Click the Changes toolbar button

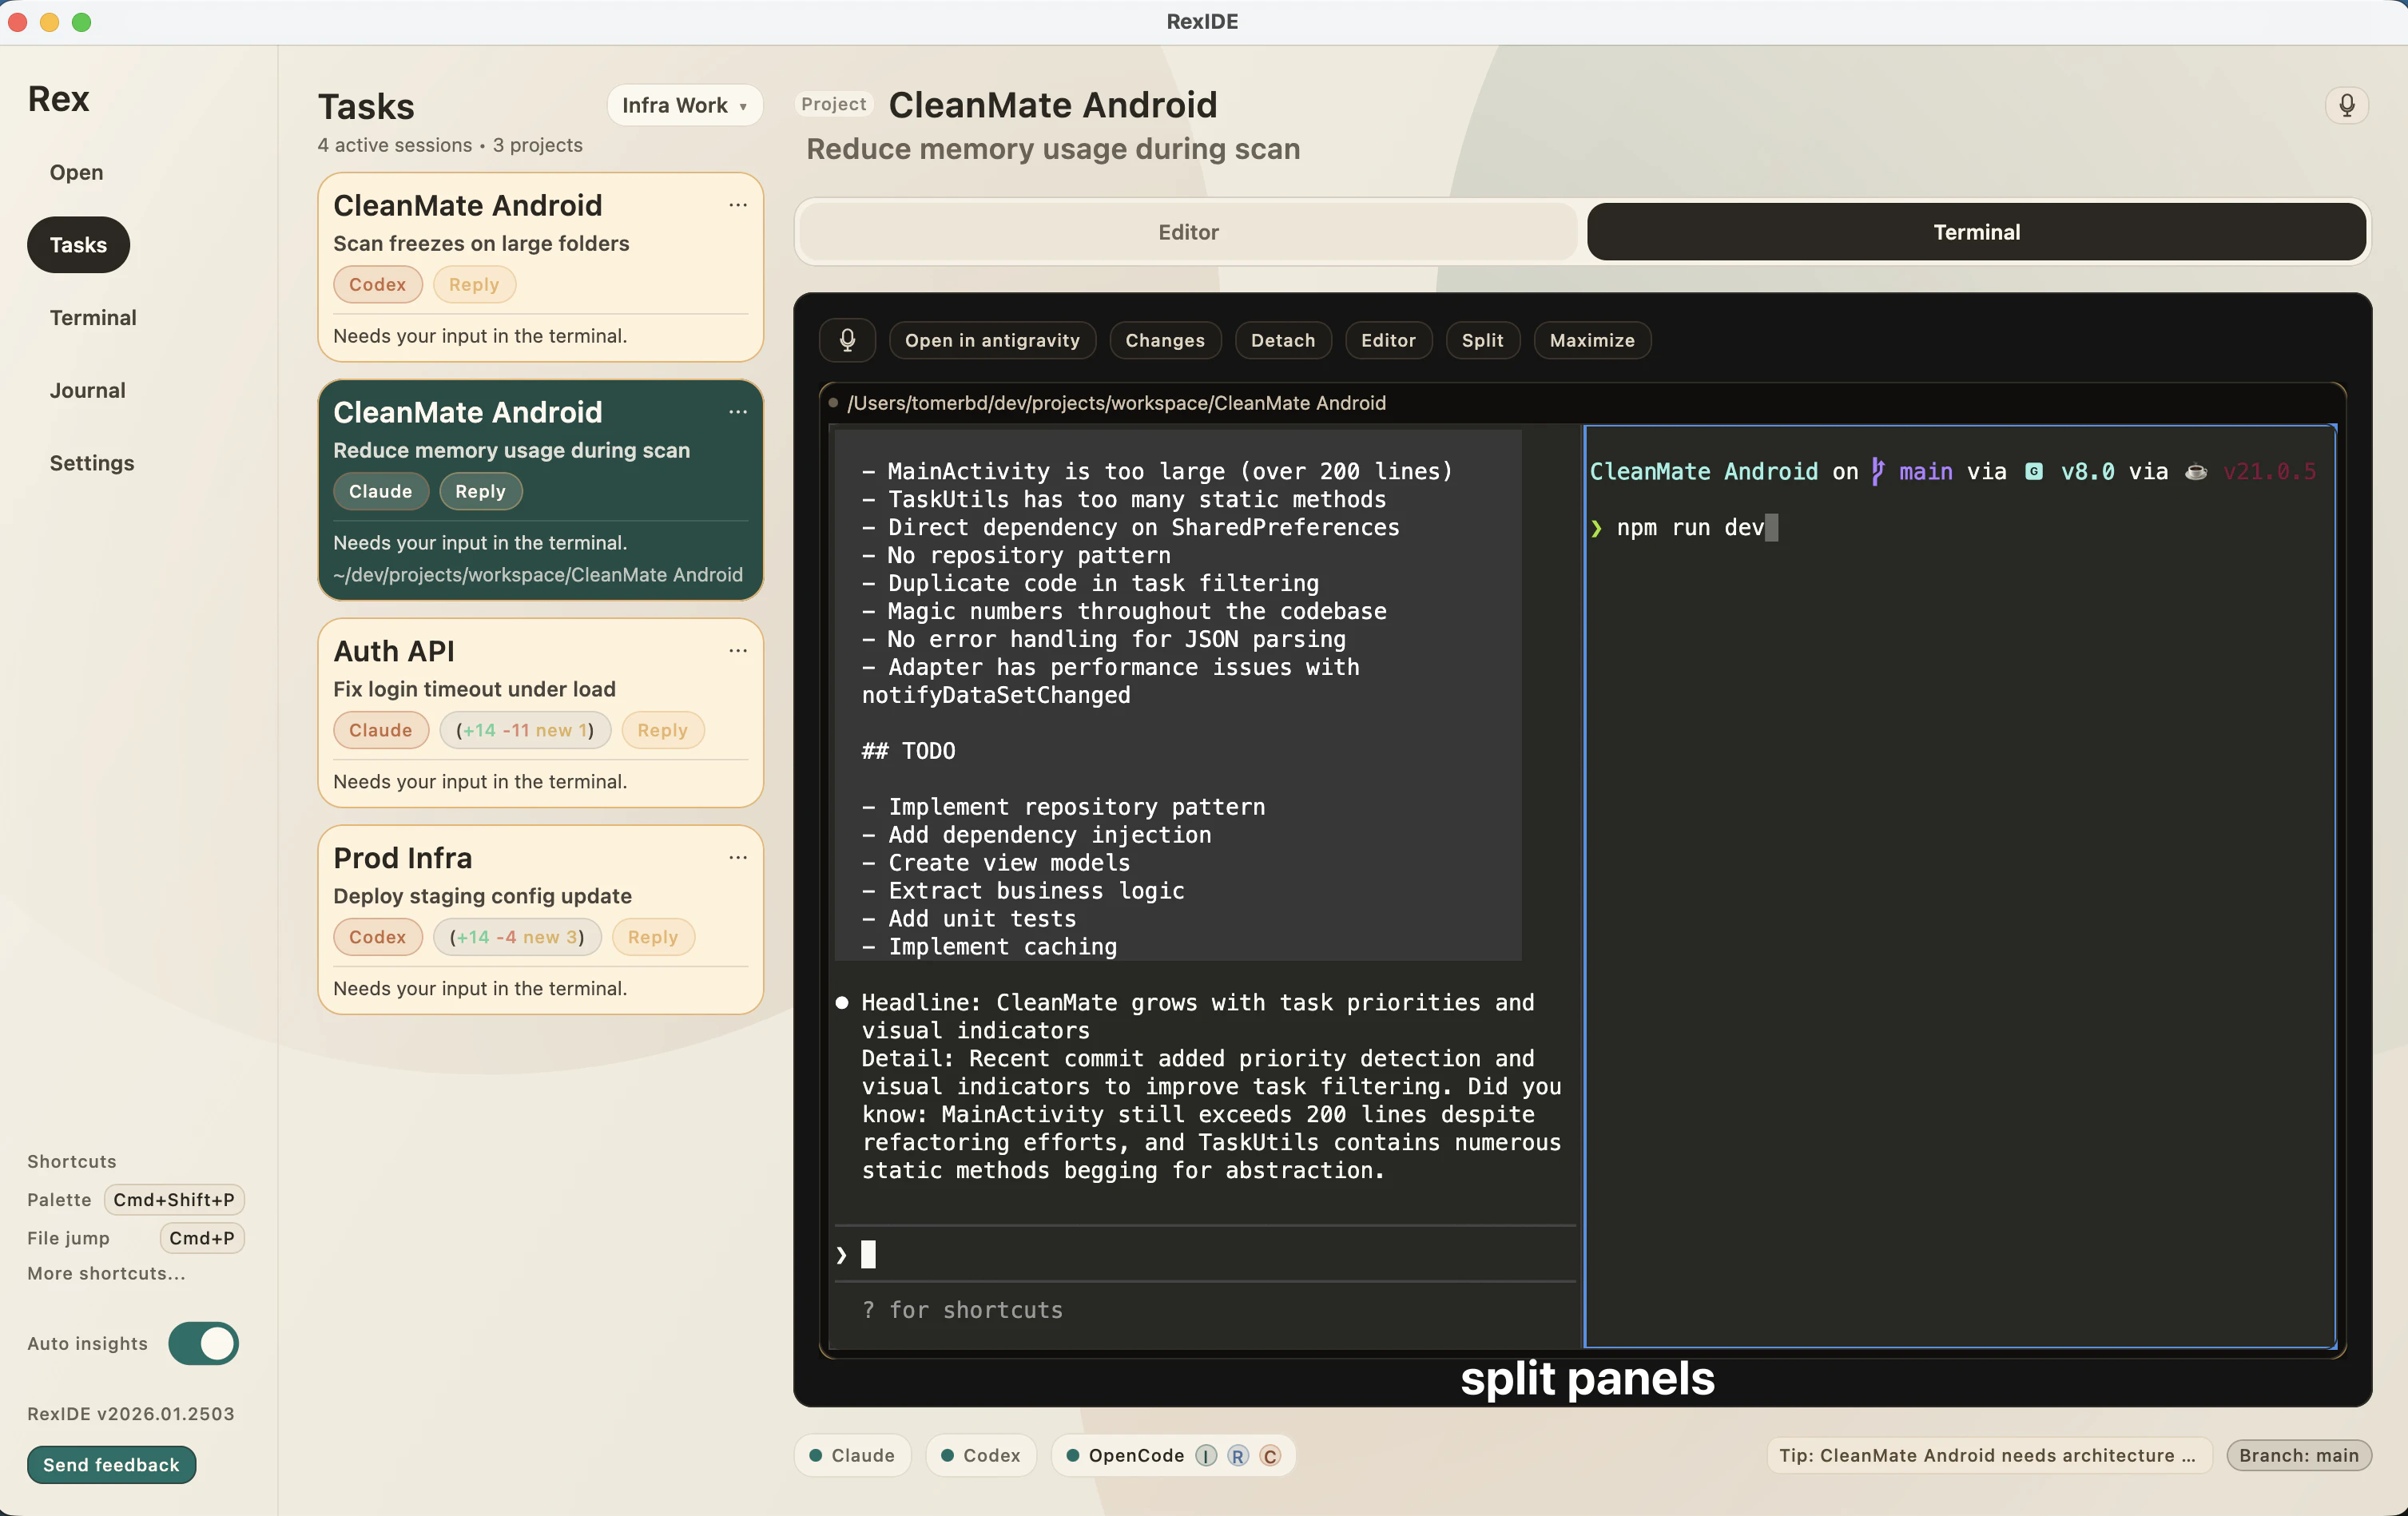[1165, 340]
